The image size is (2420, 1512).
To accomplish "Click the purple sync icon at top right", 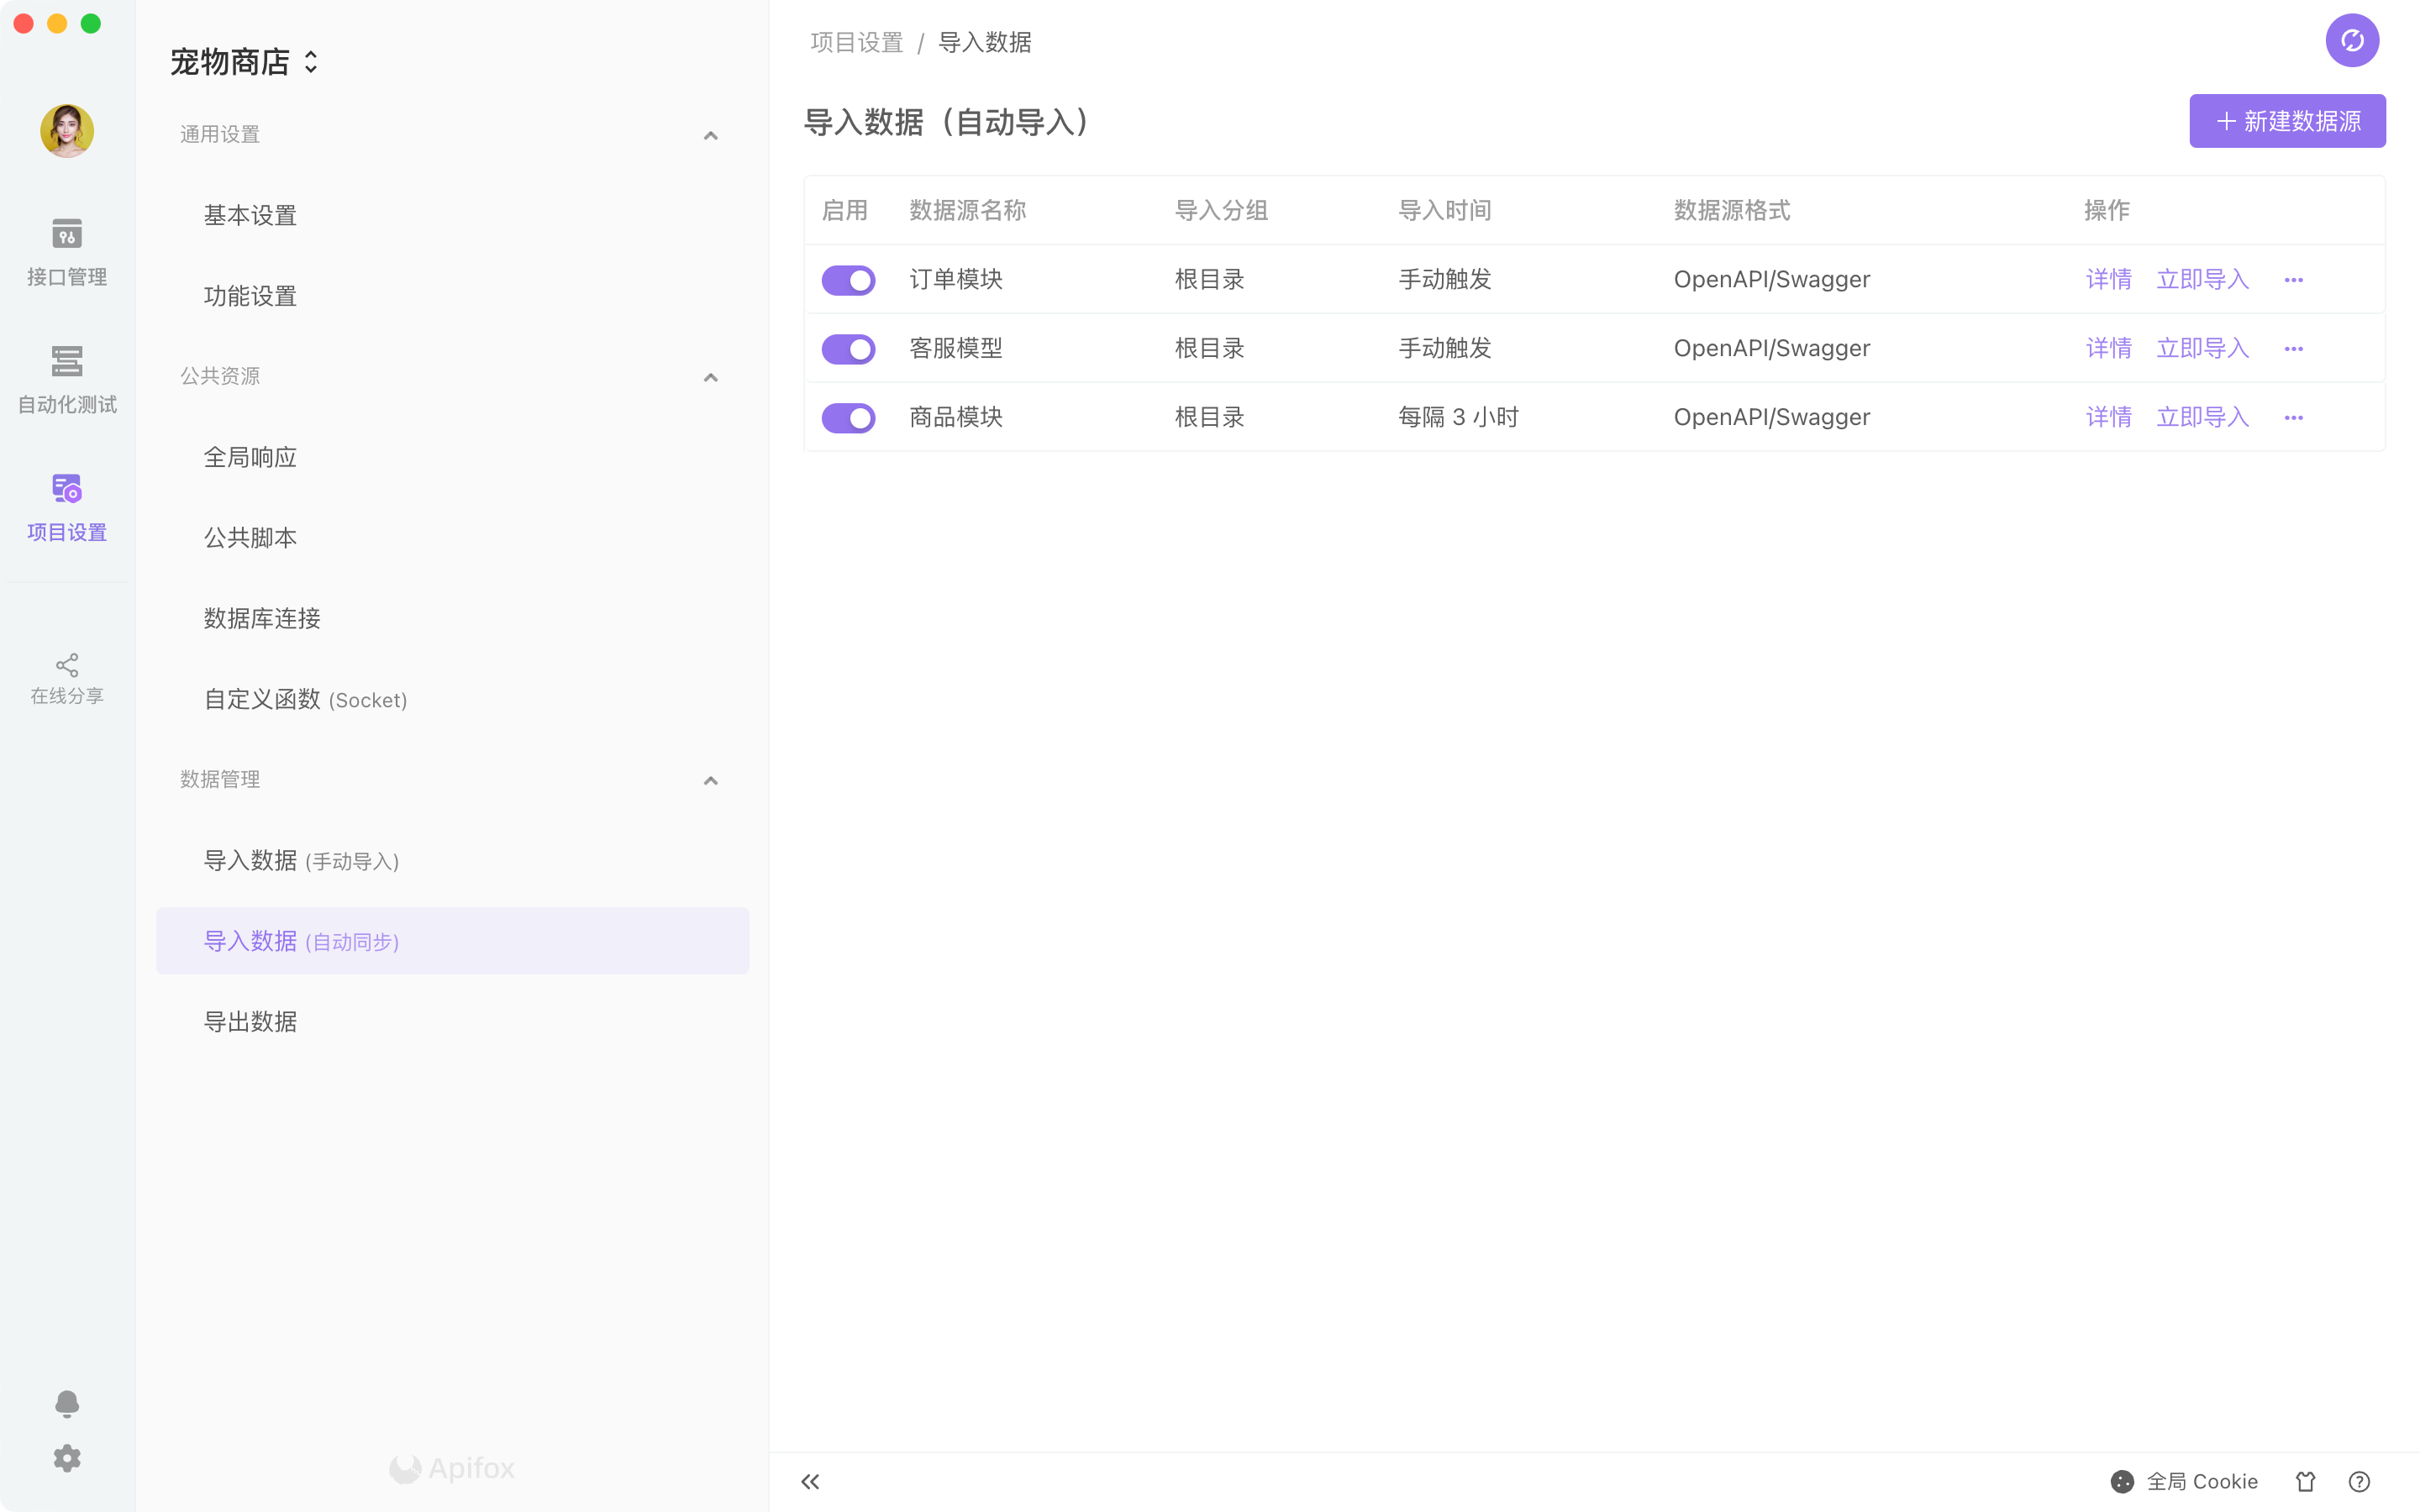I will pos(2351,41).
